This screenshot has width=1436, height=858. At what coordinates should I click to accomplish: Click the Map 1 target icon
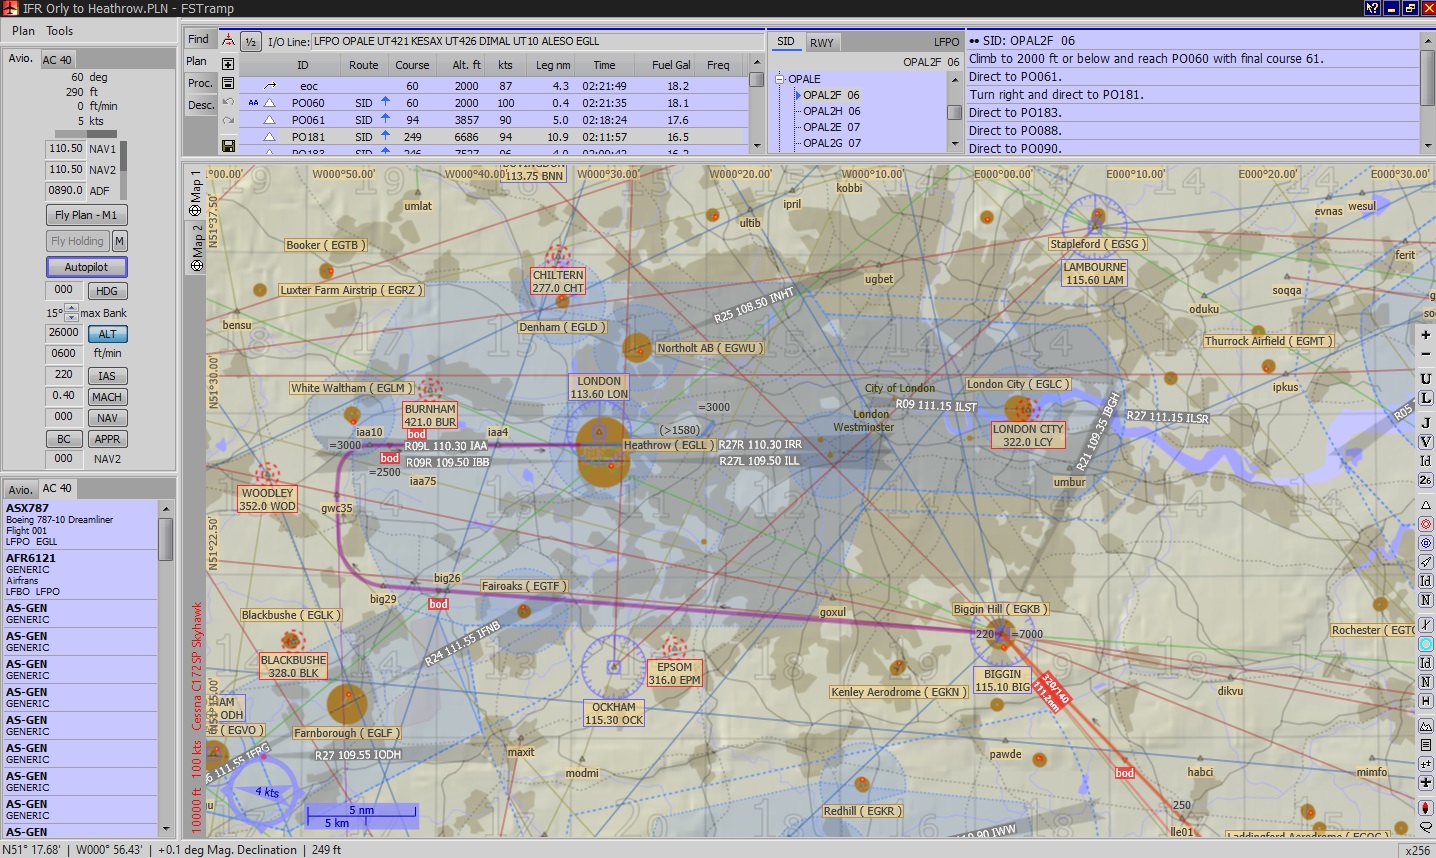coord(196,210)
